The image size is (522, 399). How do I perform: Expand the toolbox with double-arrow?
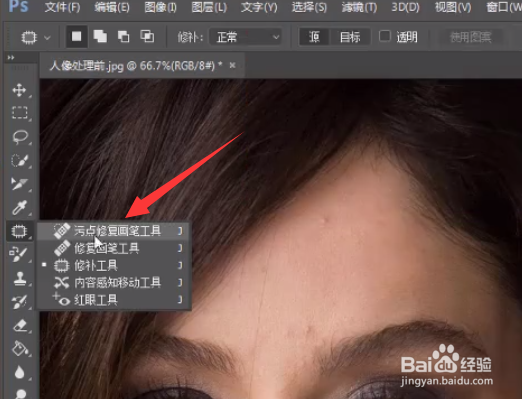(x=11, y=58)
